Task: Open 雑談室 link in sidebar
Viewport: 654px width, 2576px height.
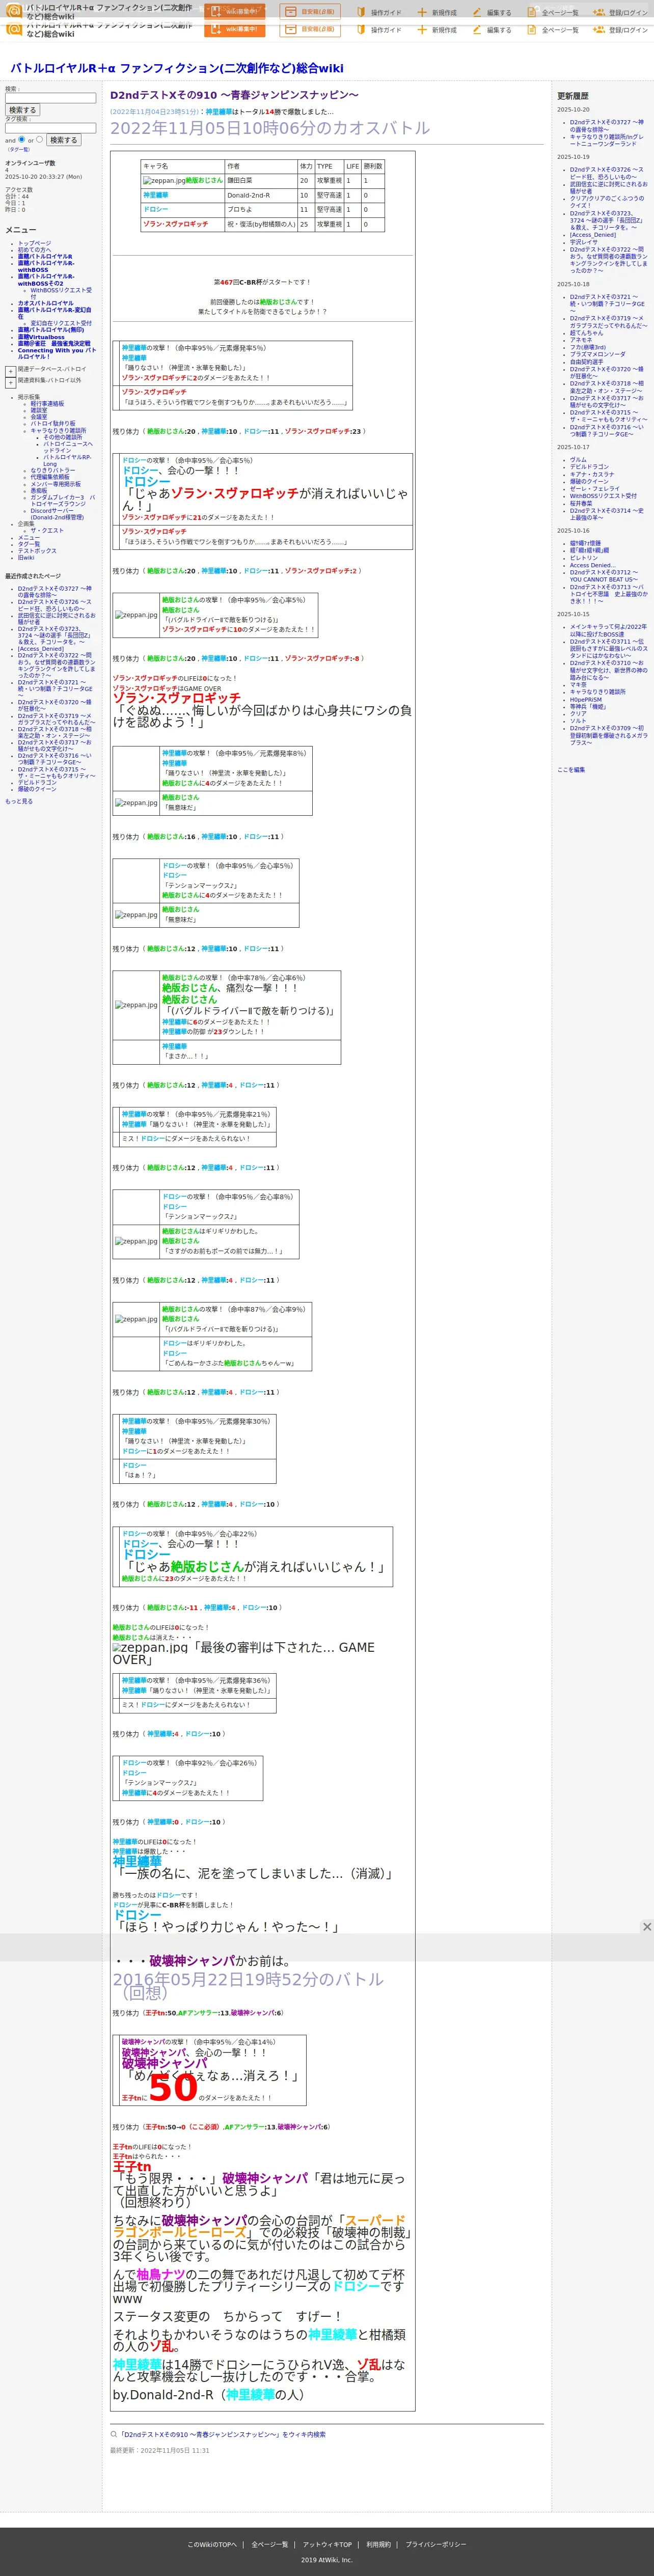Action: point(38,410)
